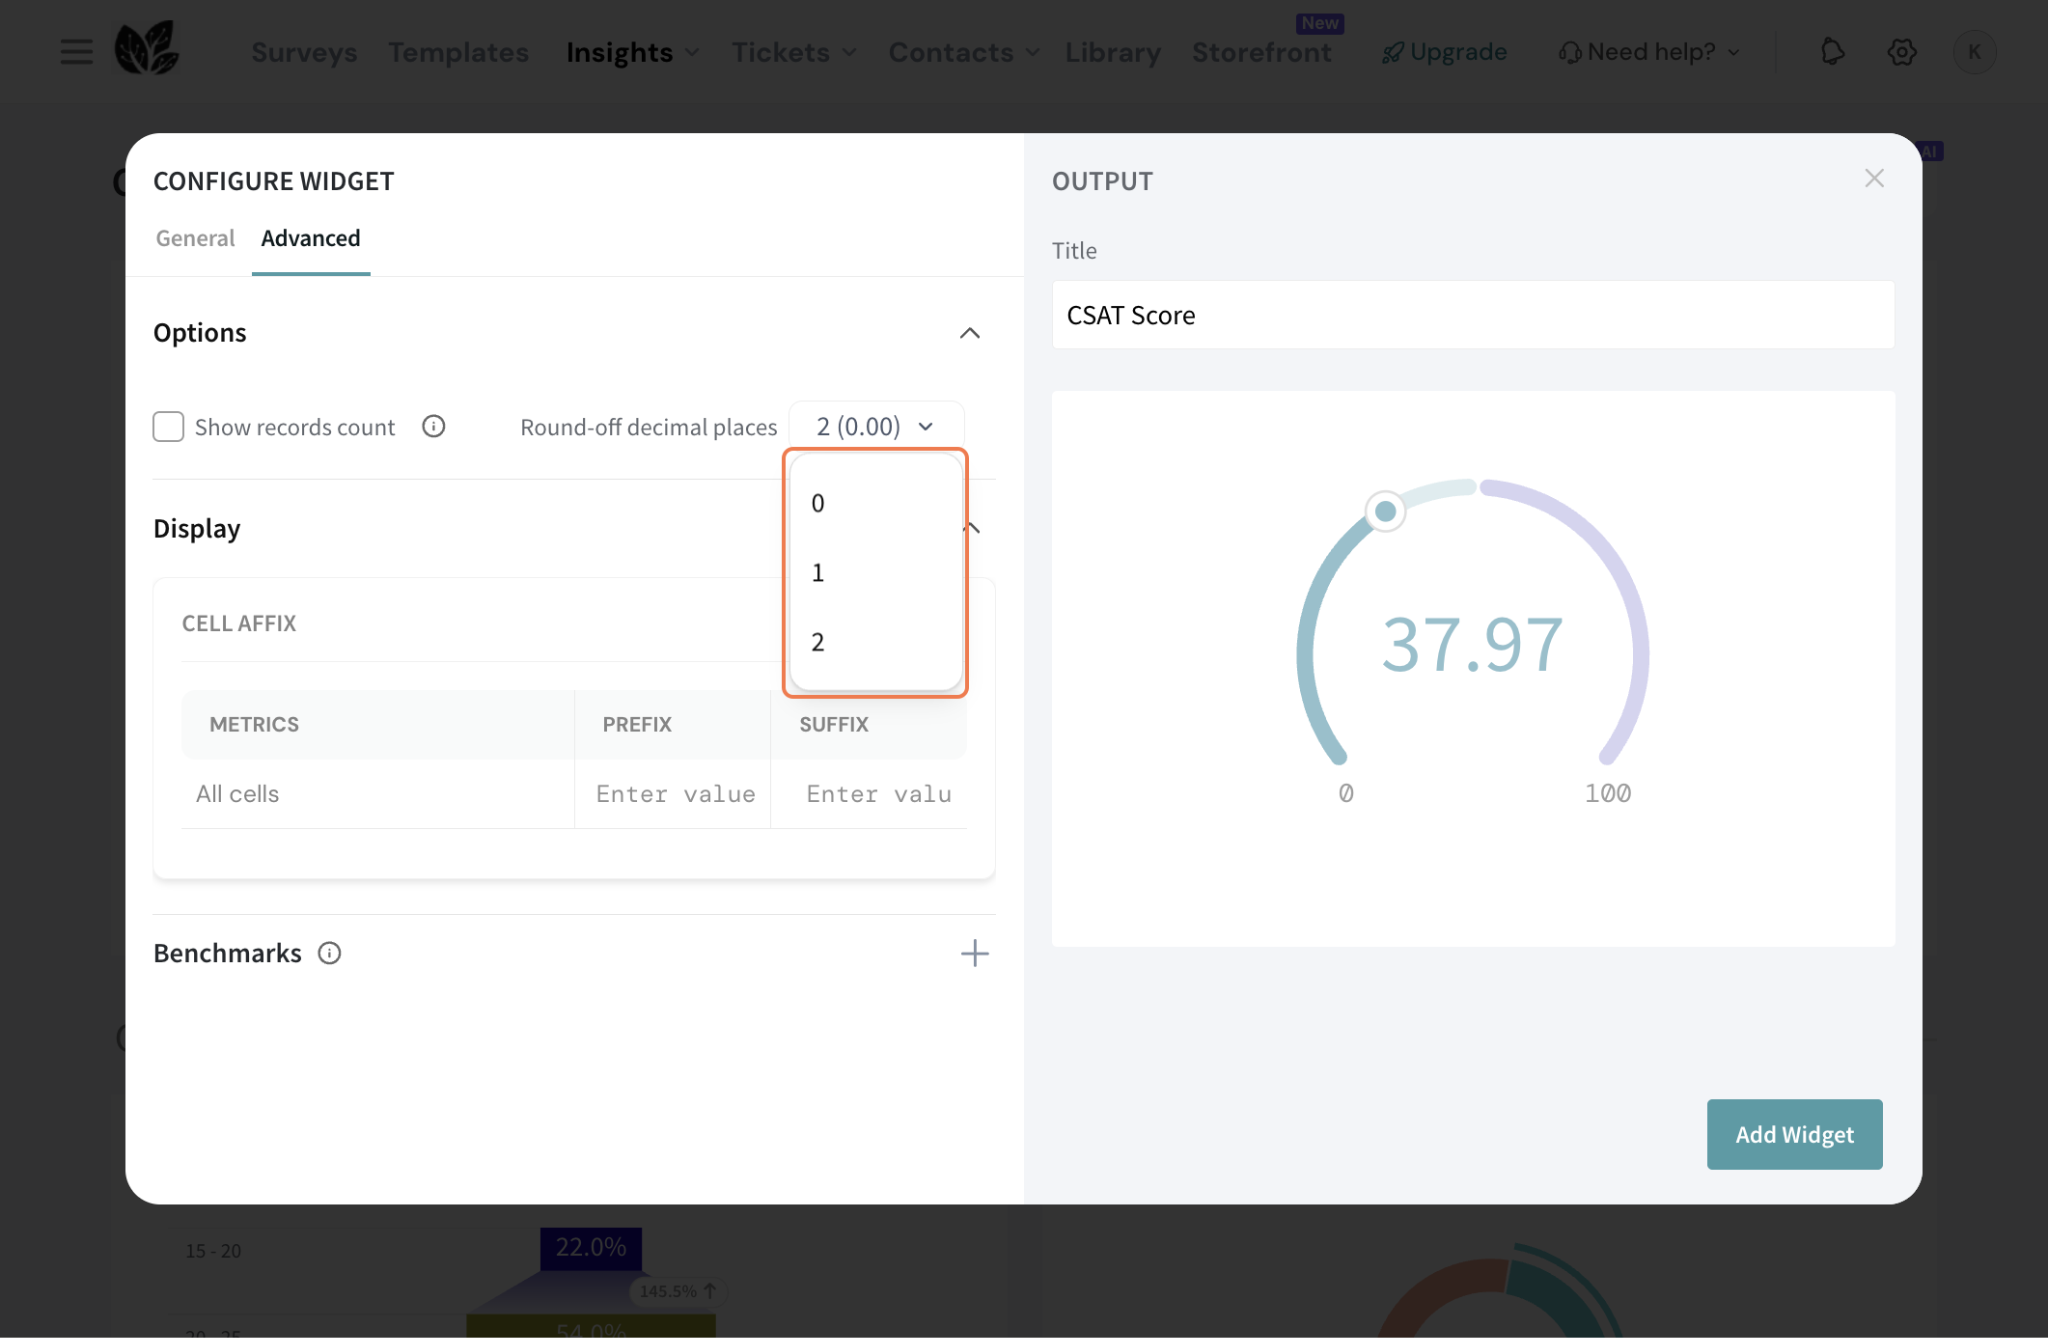Open Round-off decimal places dropdown

pos(876,427)
